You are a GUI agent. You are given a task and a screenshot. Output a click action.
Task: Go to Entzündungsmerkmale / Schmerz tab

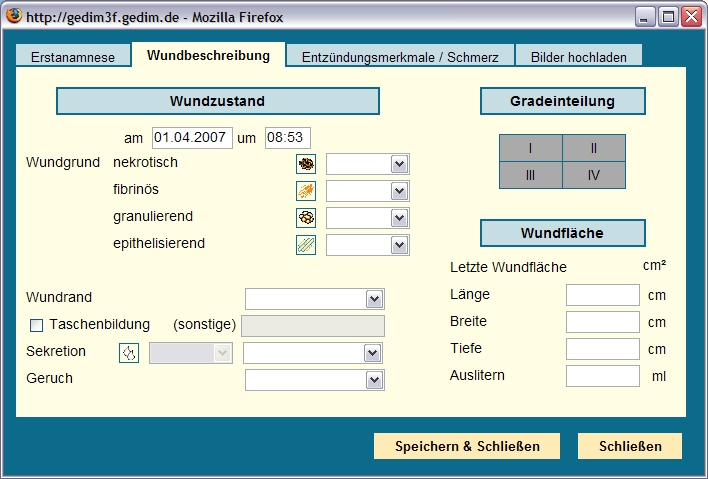(400, 57)
